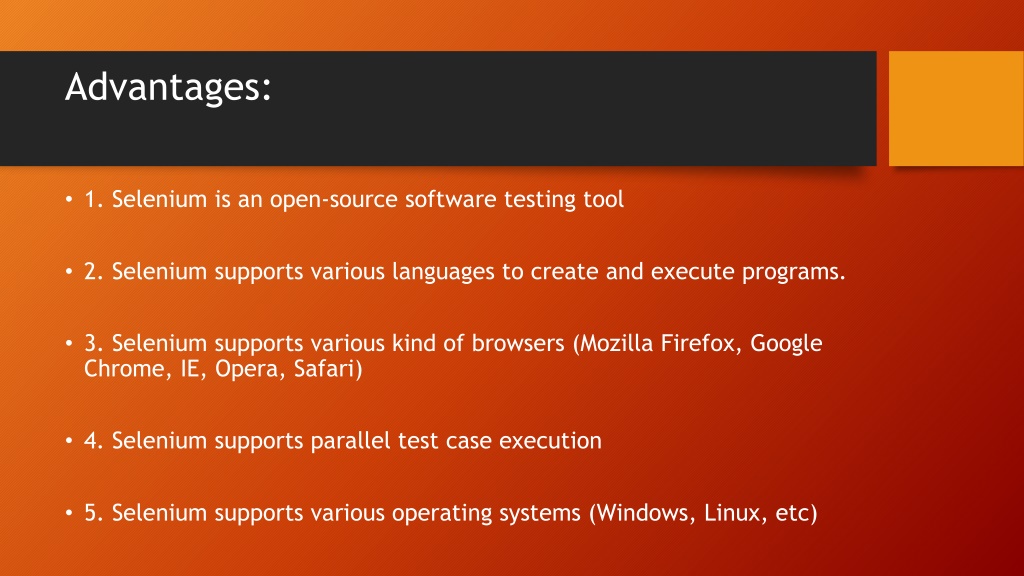Click the bullet dot before item 2
Image resolution: width=1024 pixels, height=576 pixels.
(x=69, y=271)
